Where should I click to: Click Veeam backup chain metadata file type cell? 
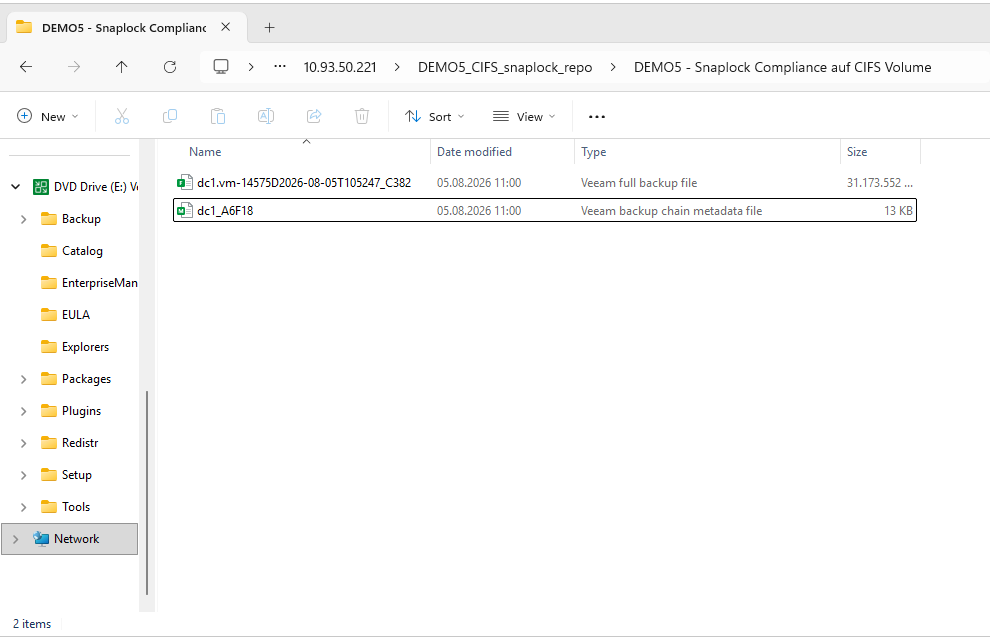(x=671, y=211)
